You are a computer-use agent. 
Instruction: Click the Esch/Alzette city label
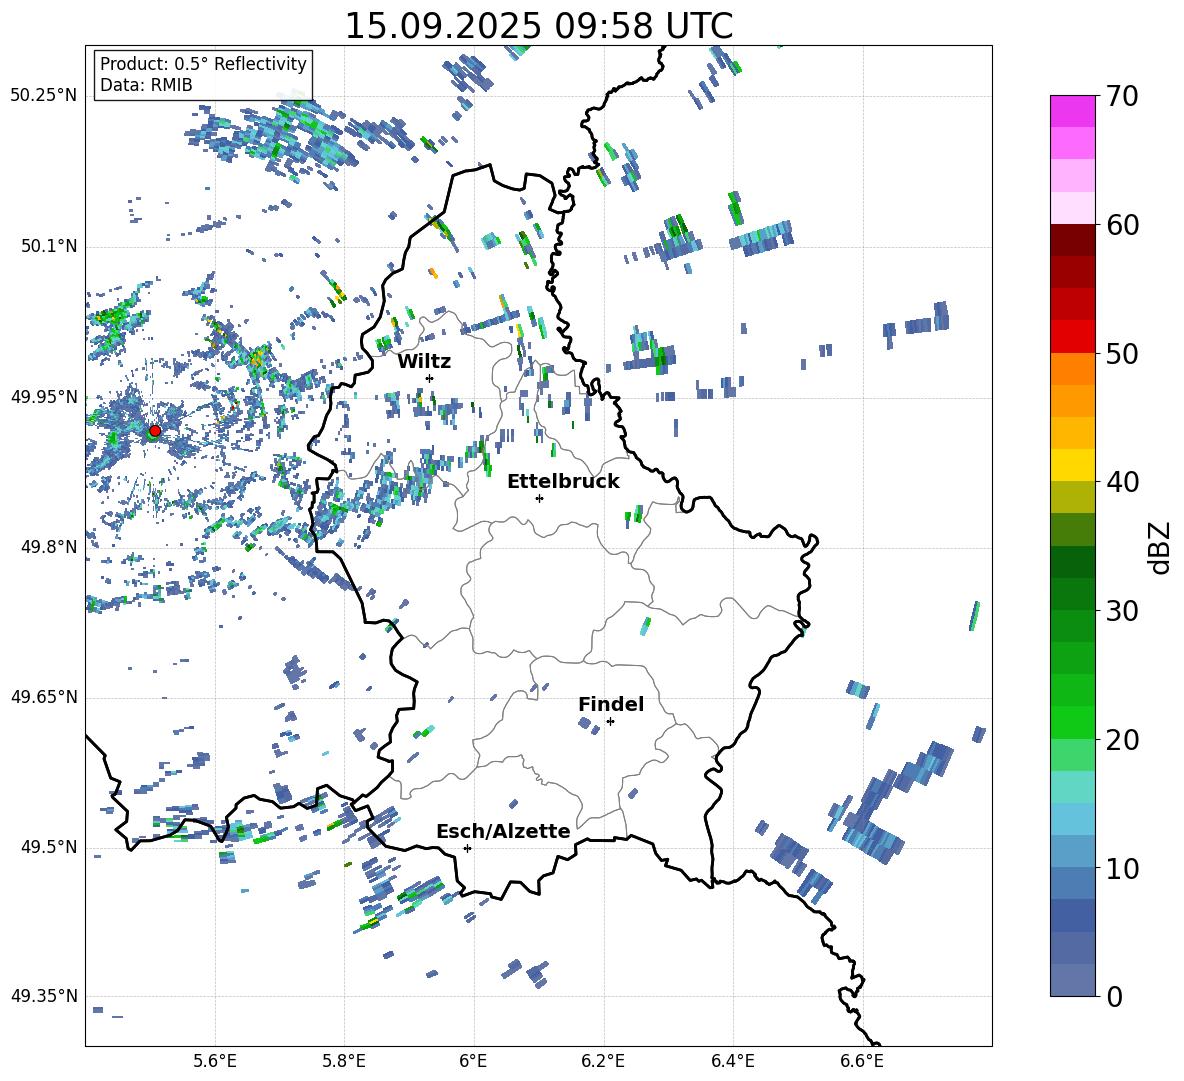pos(503,831)
